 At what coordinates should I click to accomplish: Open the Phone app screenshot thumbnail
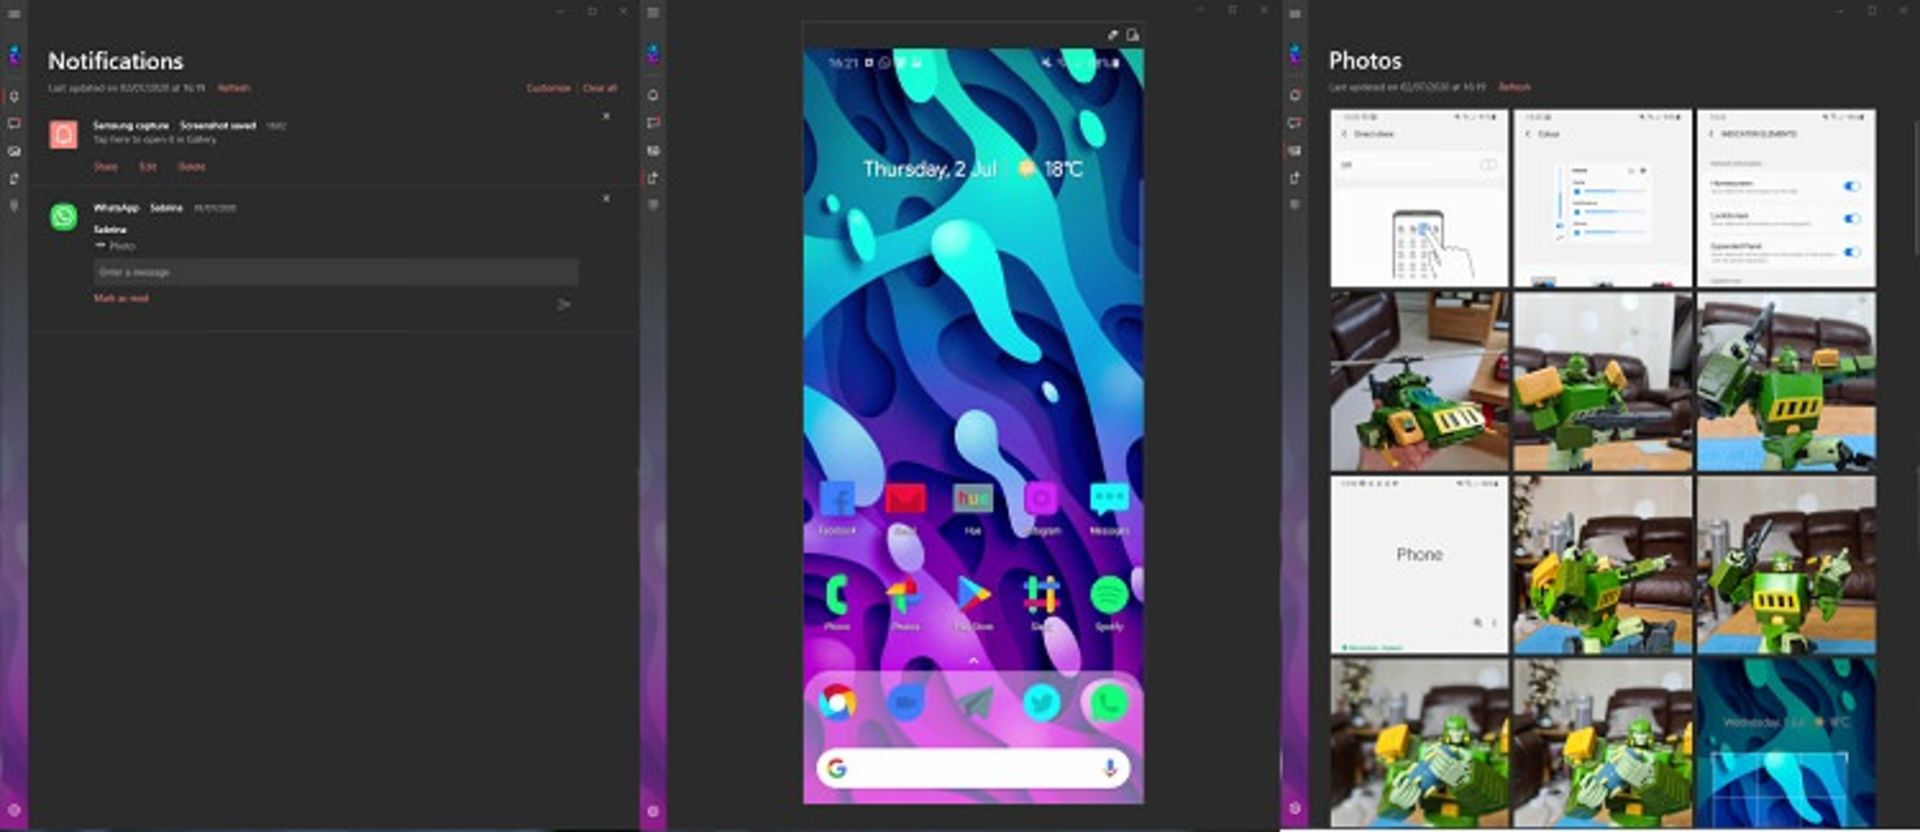[x=1419, y=565]
